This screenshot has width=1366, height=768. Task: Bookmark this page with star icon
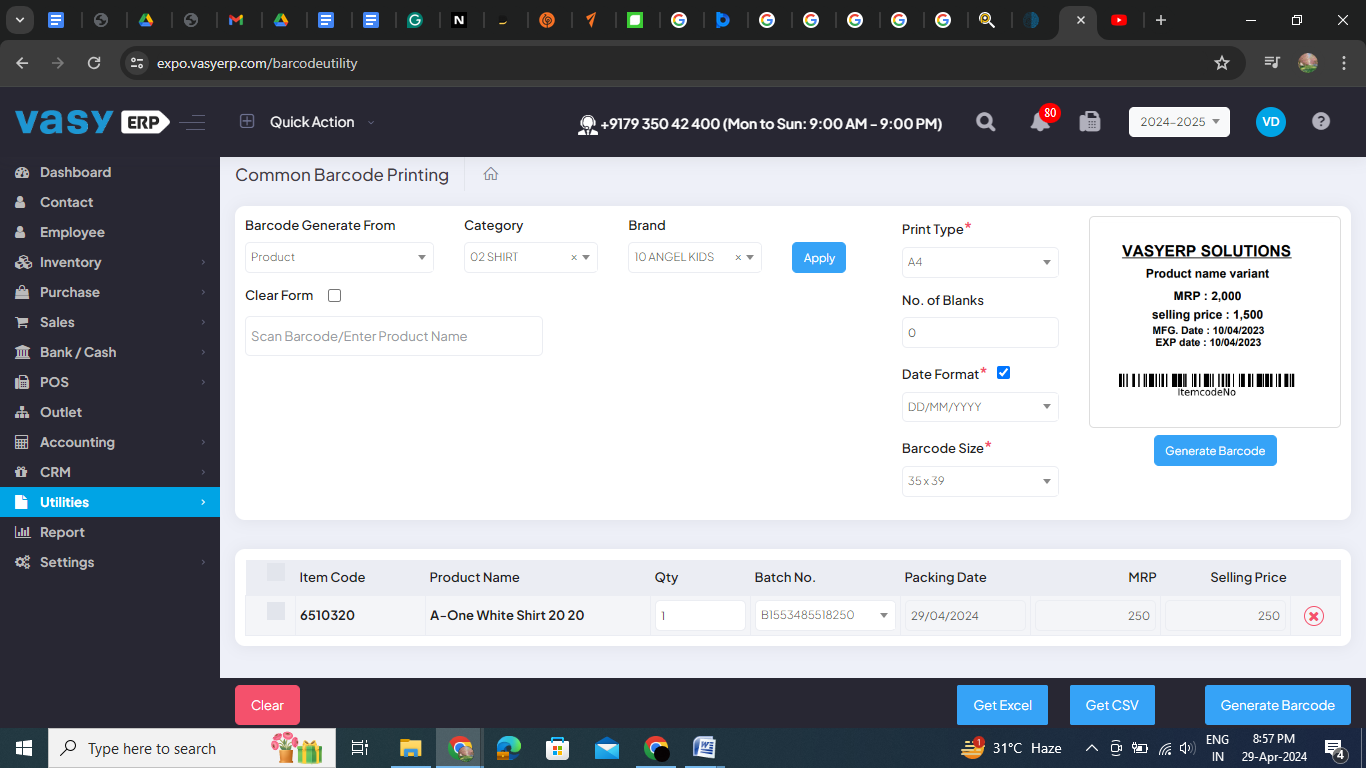coord(1221,63)
